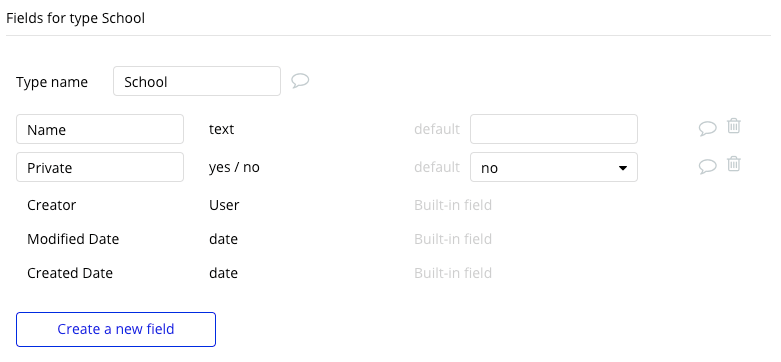Click the Type name label

(x=52, y=82)
